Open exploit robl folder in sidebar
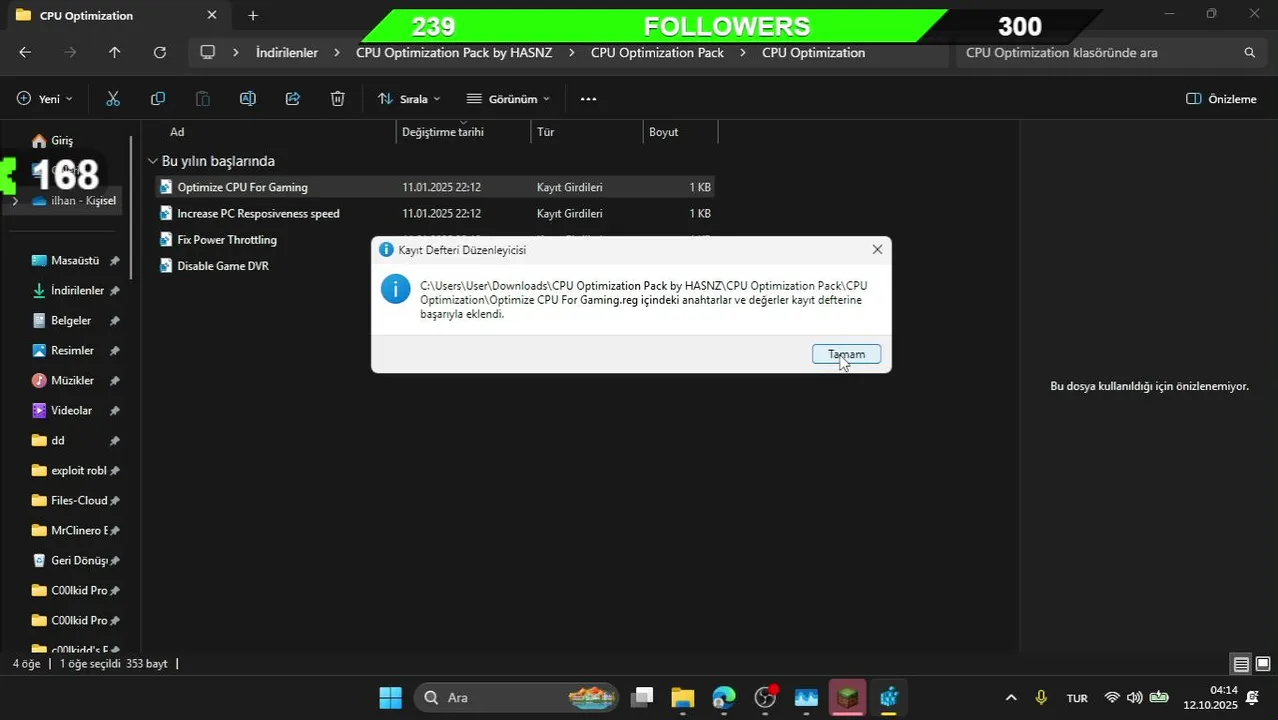1278x720 pixels. pos(78,471)
